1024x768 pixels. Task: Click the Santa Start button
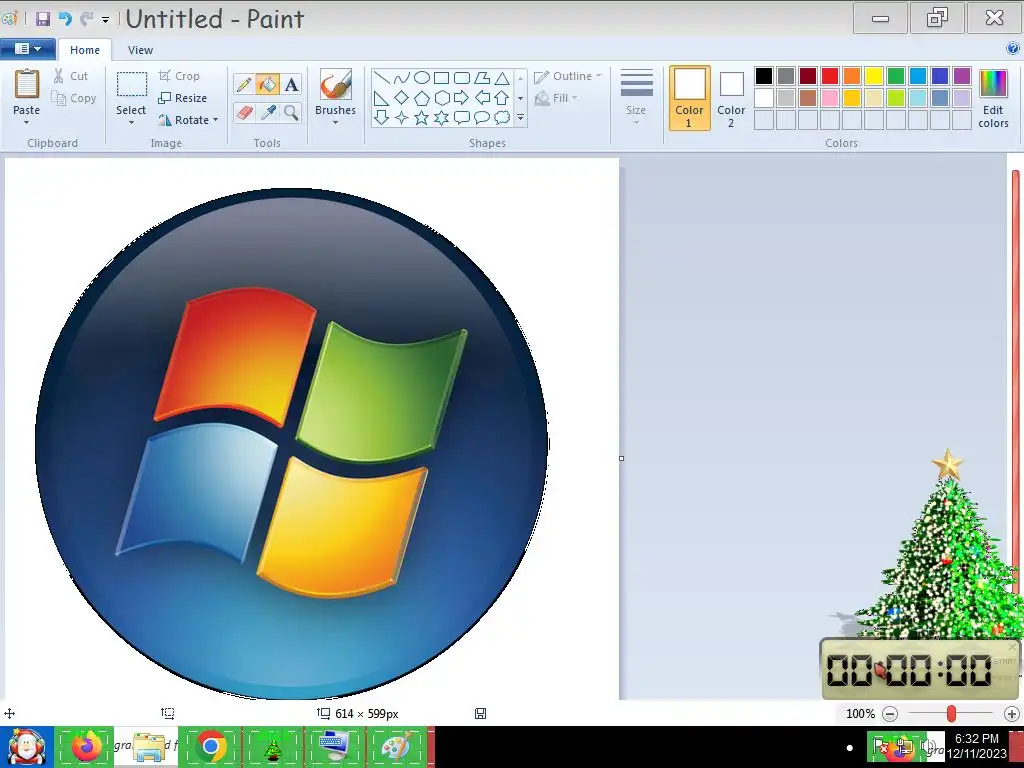pyautogui.click(x=26, y=746)
